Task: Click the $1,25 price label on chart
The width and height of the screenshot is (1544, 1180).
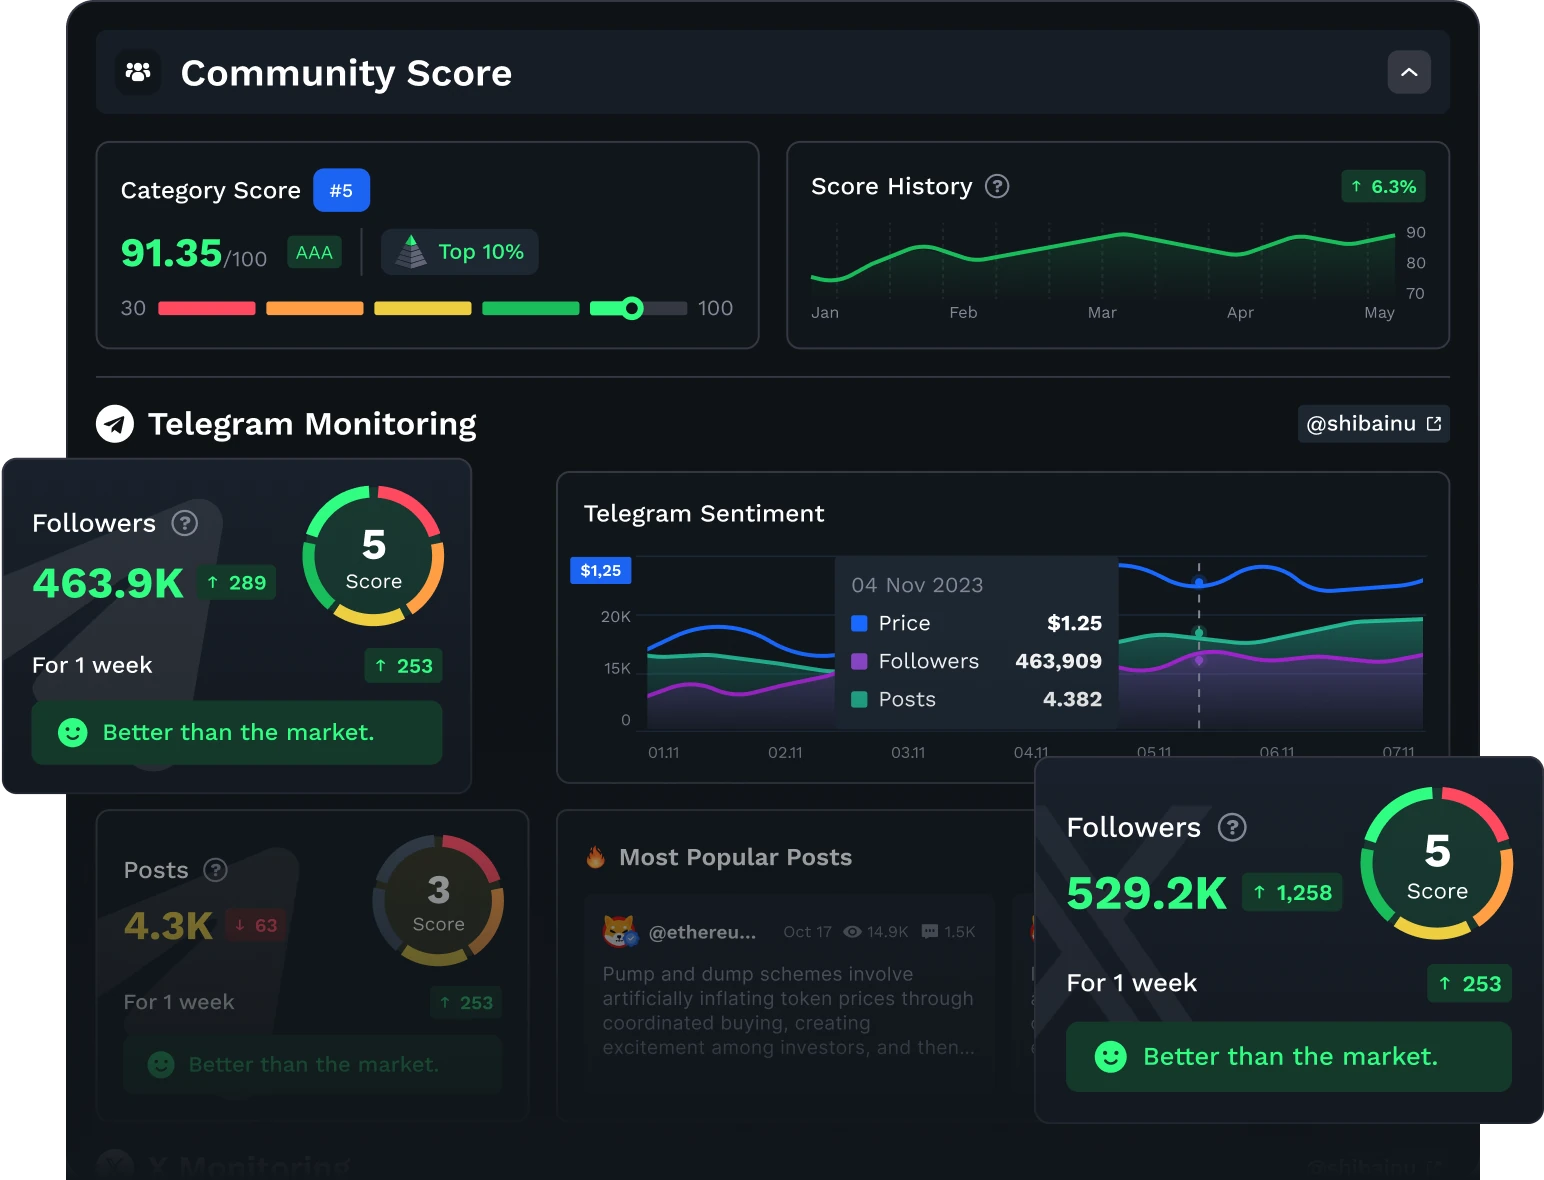Action: click(x=600, y=570)
